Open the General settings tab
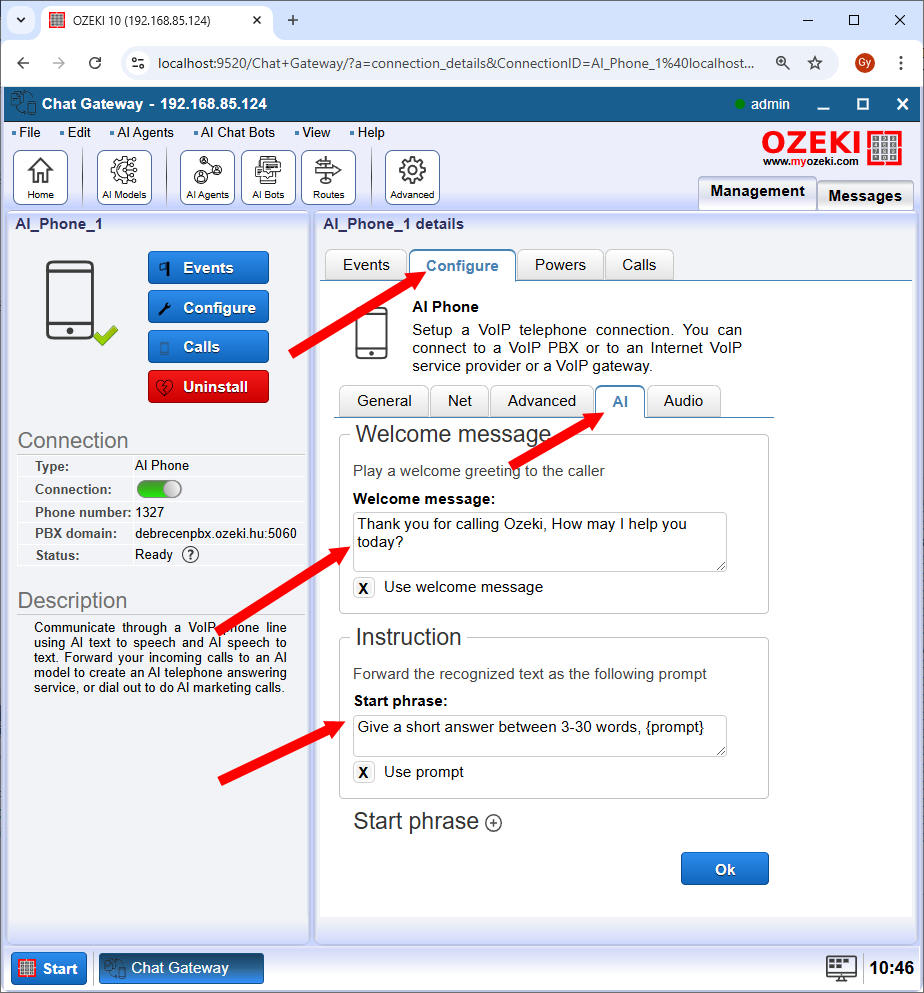Image resolution: width=924 pixels, height=993 pixels. pos(384,401)
